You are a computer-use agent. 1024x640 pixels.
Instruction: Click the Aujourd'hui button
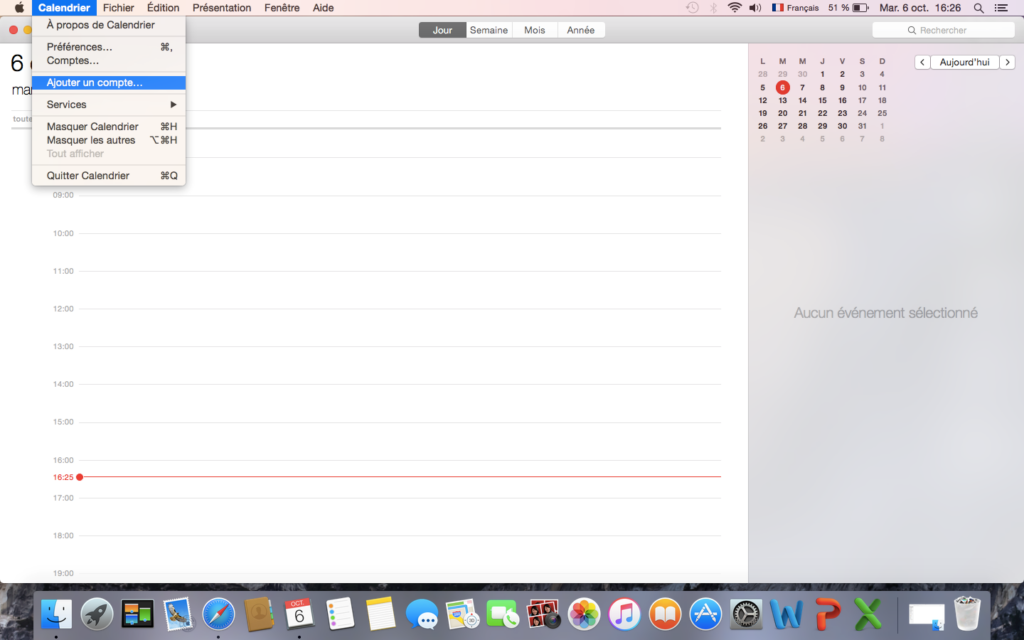pyautogui.click(x=965, y=62)
